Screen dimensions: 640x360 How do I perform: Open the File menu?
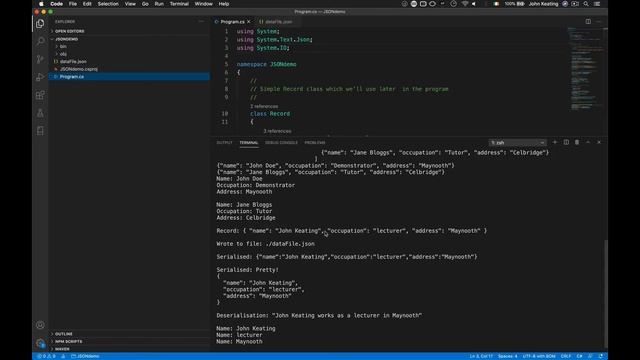click(73, 4)
